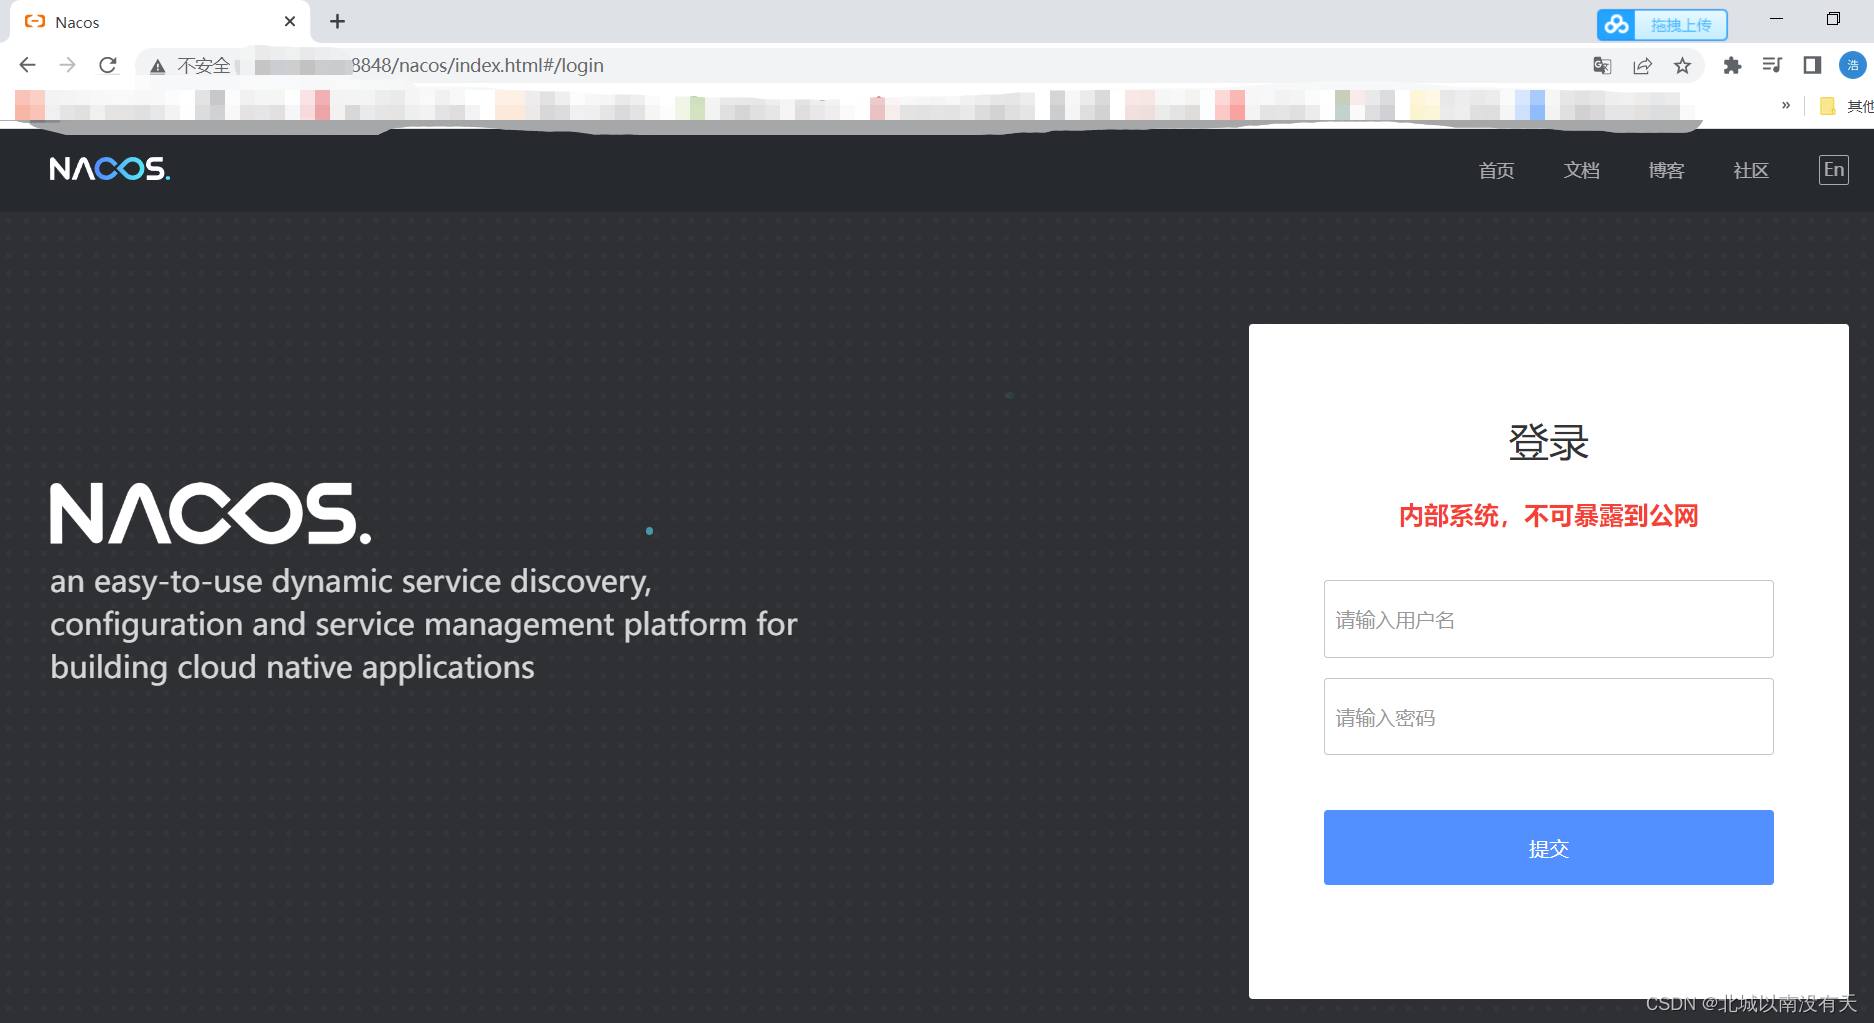Open a new browser tab
Screen dimensions: 1874x1023
point(338,21)
